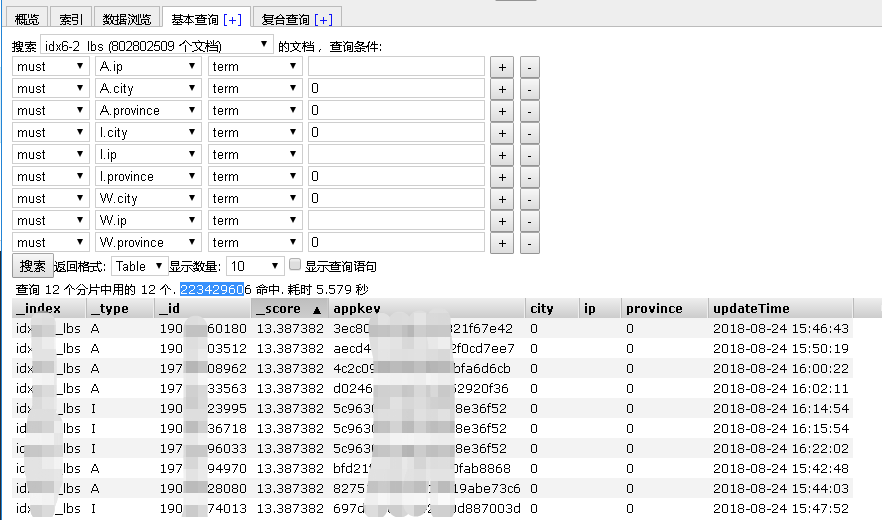Screen dimensions: 882x520
Task: Click the 搜索 button
Action: point(31,266)
